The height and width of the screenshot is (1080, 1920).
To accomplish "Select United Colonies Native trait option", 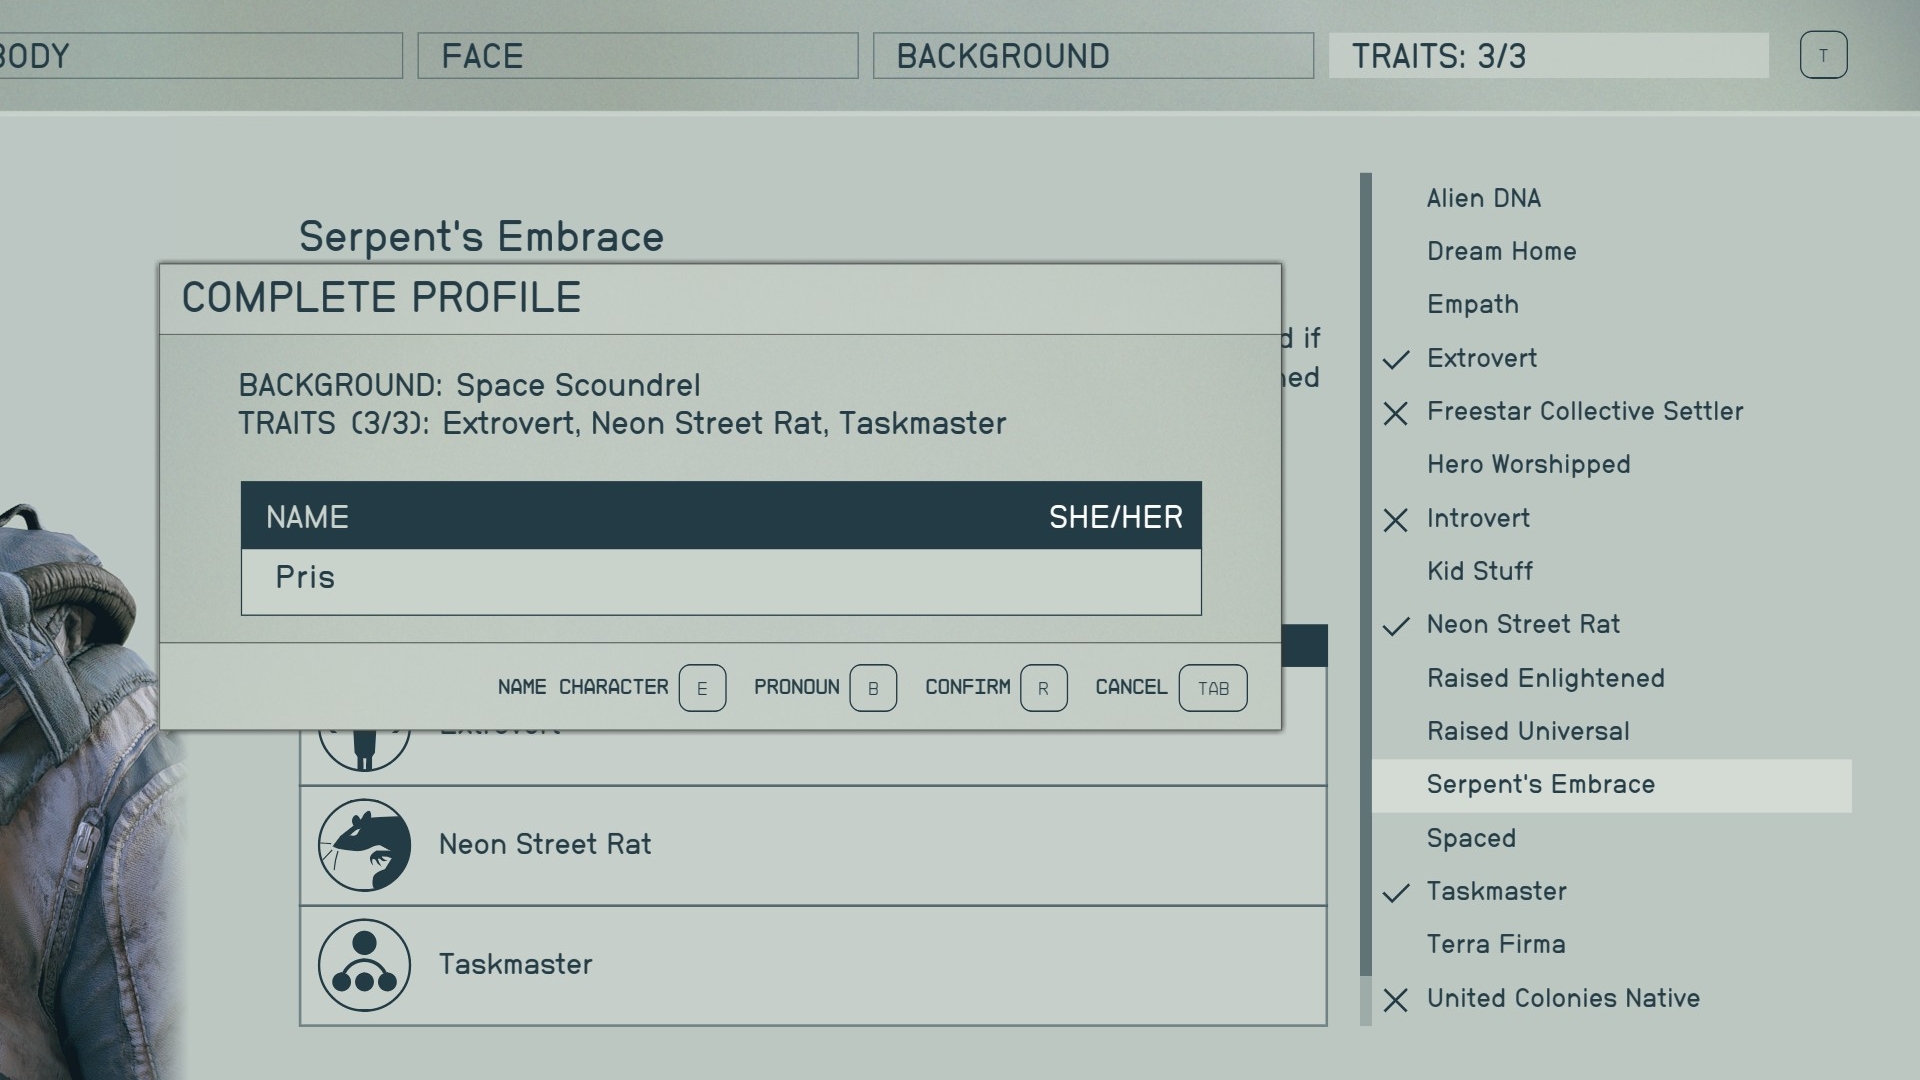I will 1564,998.
